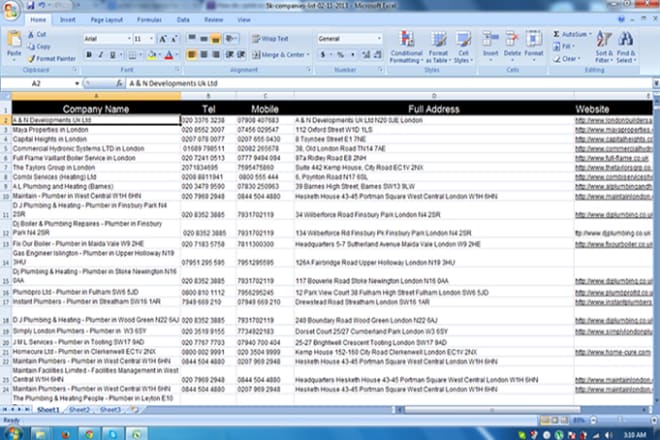Click the Cut command

coord(37,35)
